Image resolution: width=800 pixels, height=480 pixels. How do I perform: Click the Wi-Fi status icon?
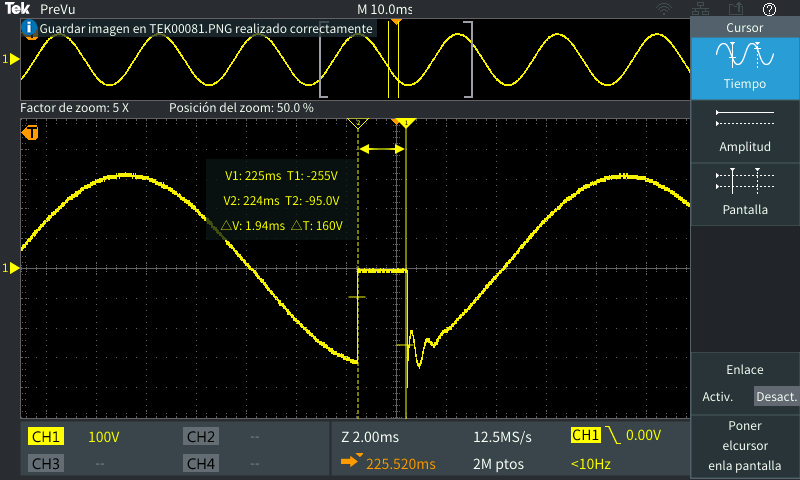pos(664,9)
